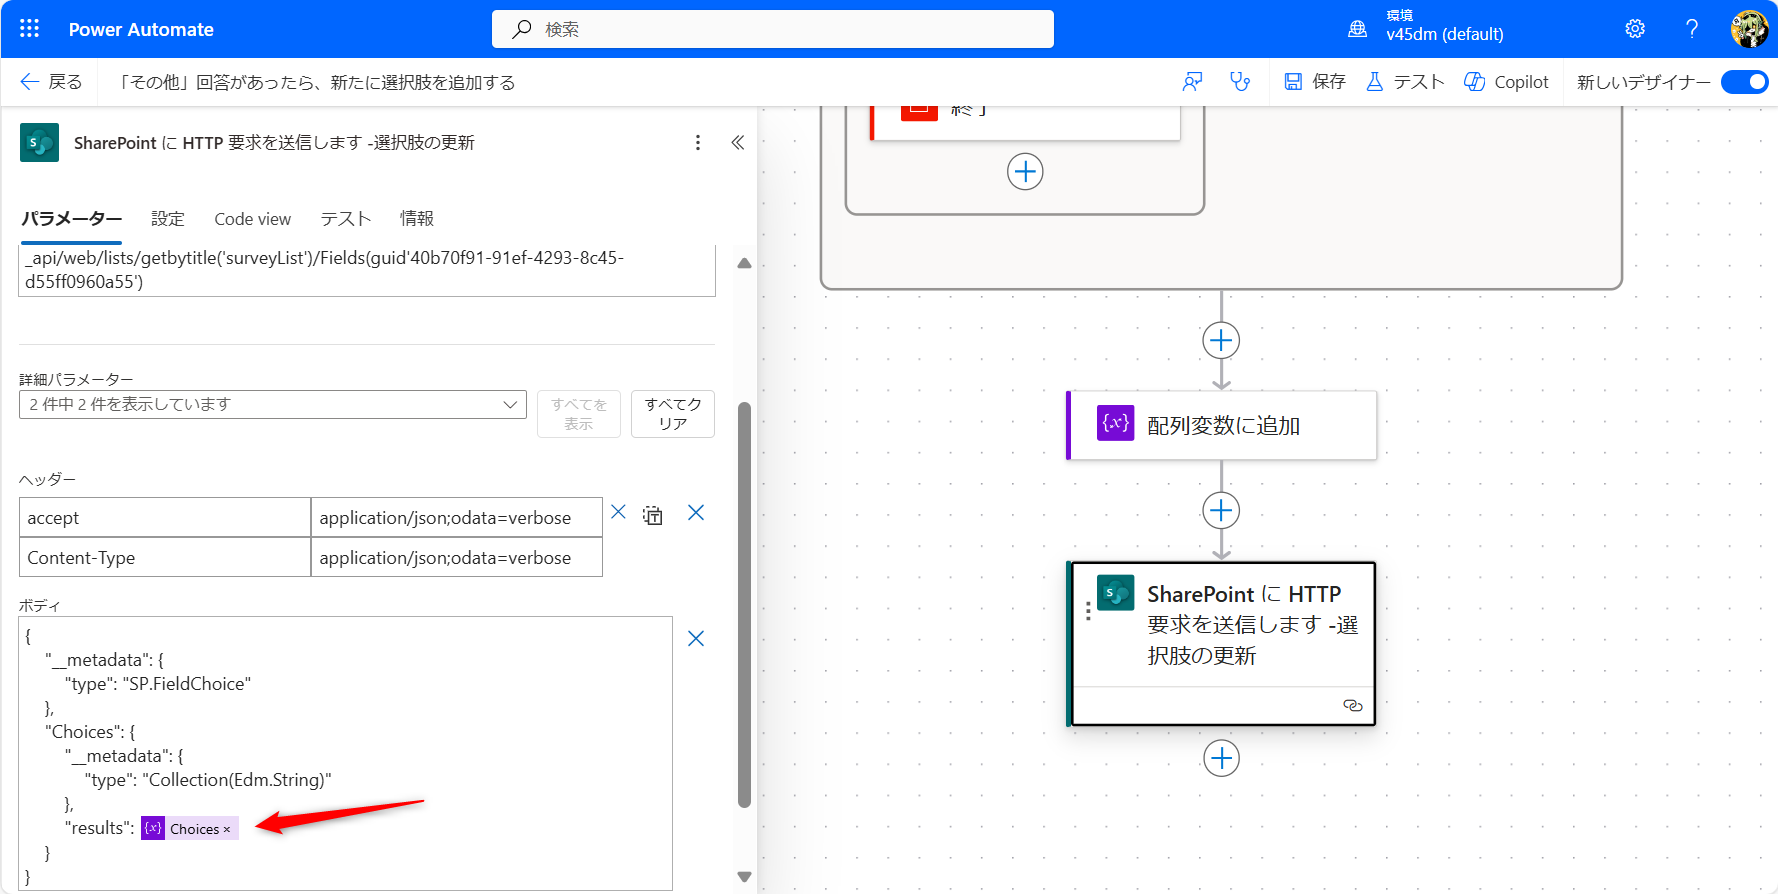The image size is (1778, 894).
Task: Open the help question mark
Action: 1692,29
